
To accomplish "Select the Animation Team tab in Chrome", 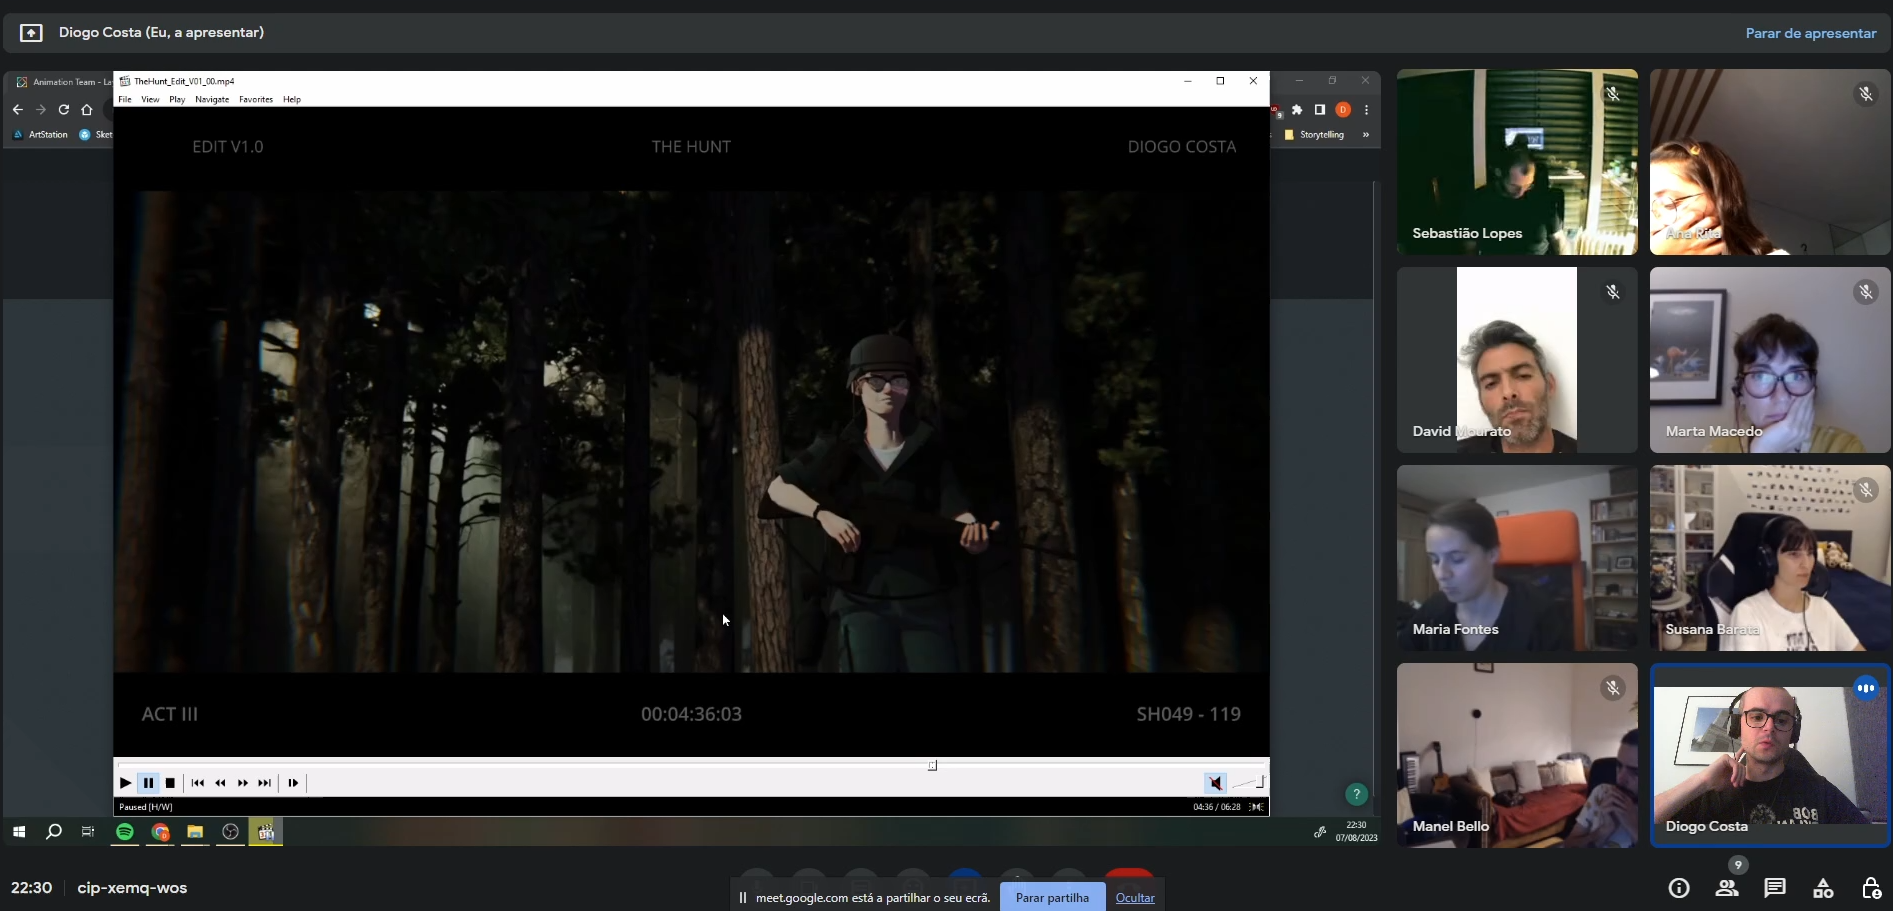I will coord(63,82).
